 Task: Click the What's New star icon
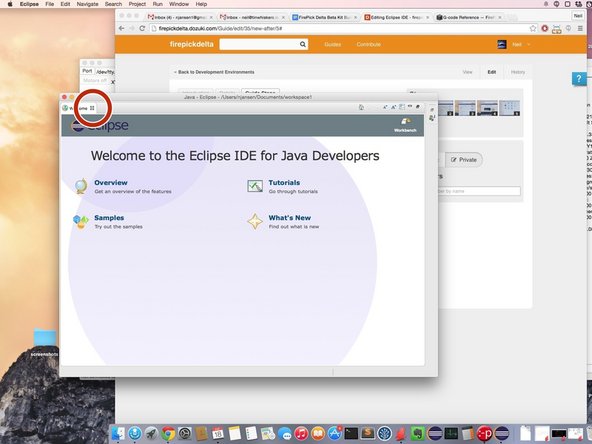pyautogui.click(x=255, y=222)
